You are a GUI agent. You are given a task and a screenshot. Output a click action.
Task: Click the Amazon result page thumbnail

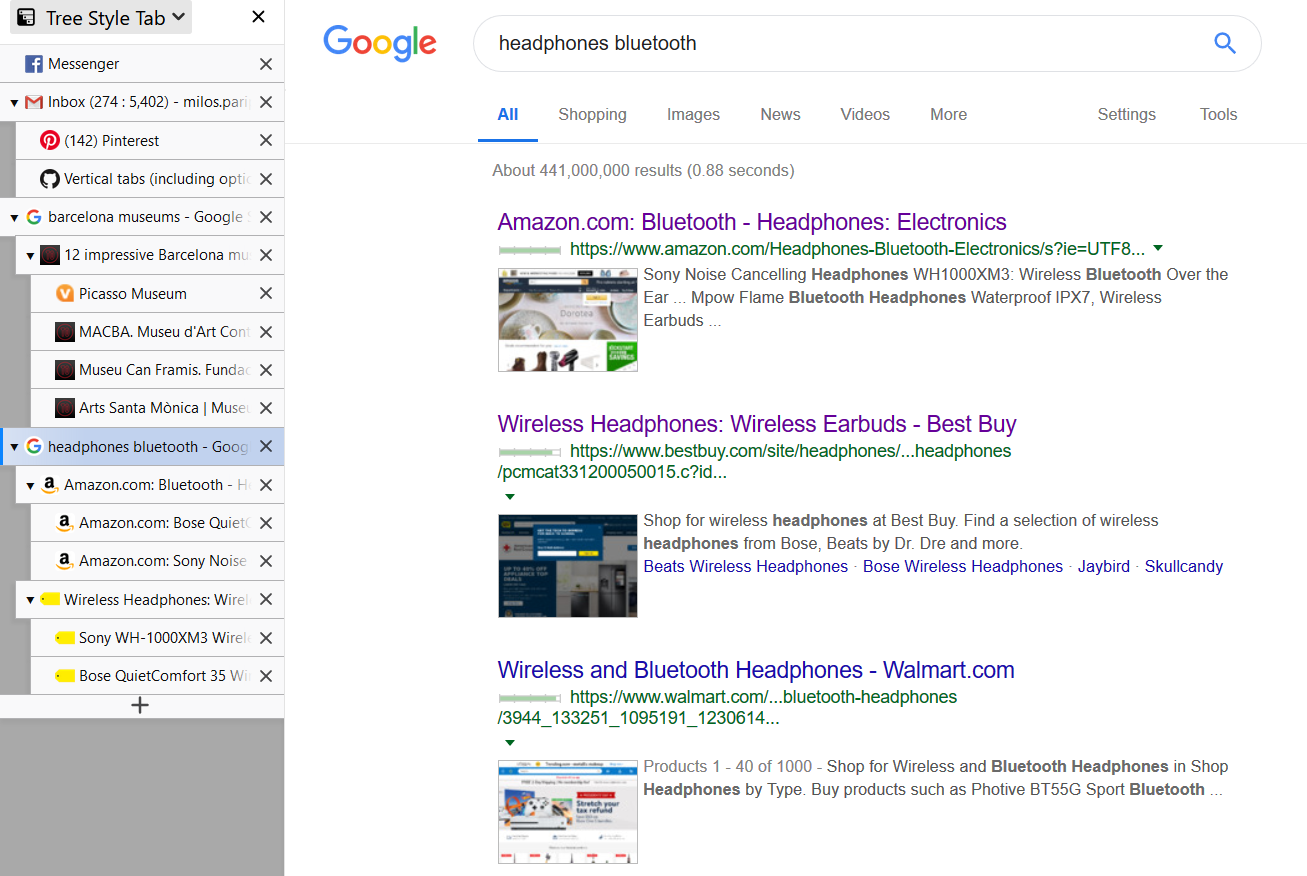coord(568,320)
